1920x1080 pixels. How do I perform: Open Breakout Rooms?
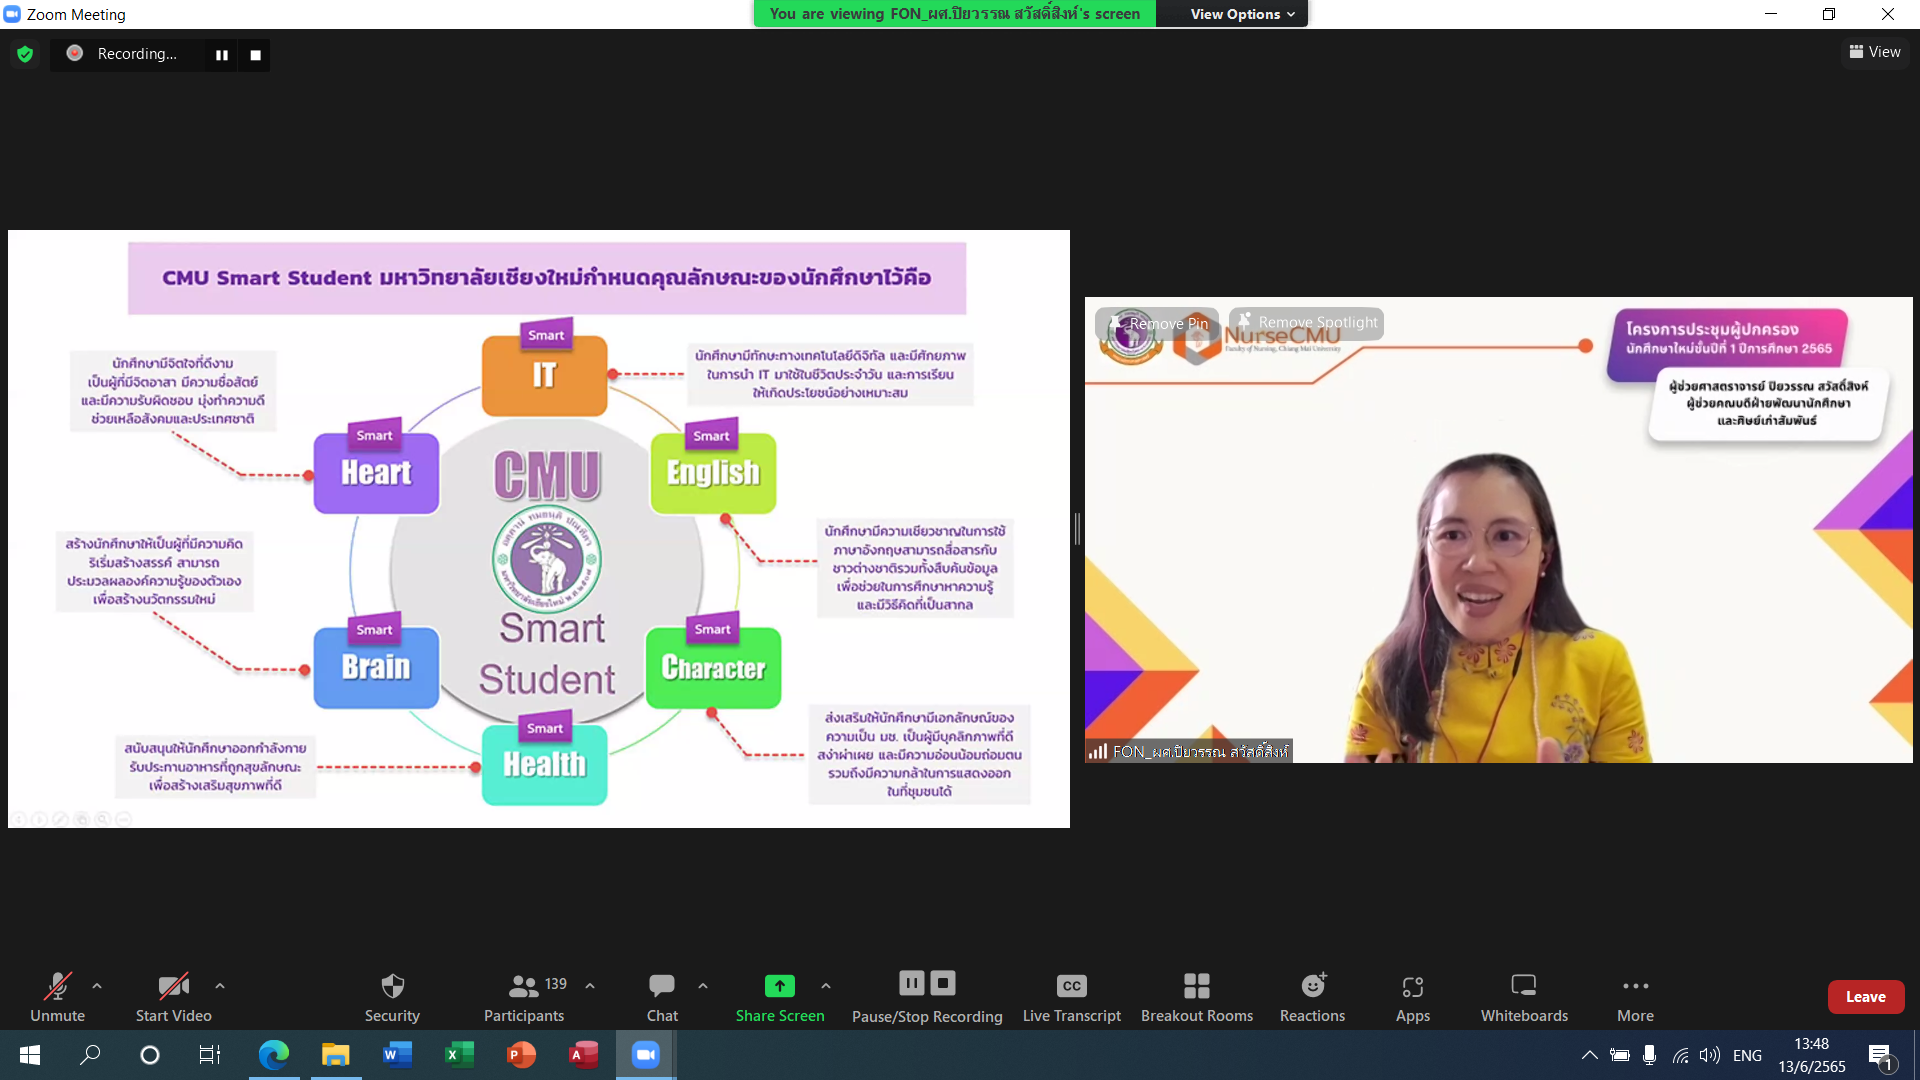pyautogui.click(x=1197, y=997)
